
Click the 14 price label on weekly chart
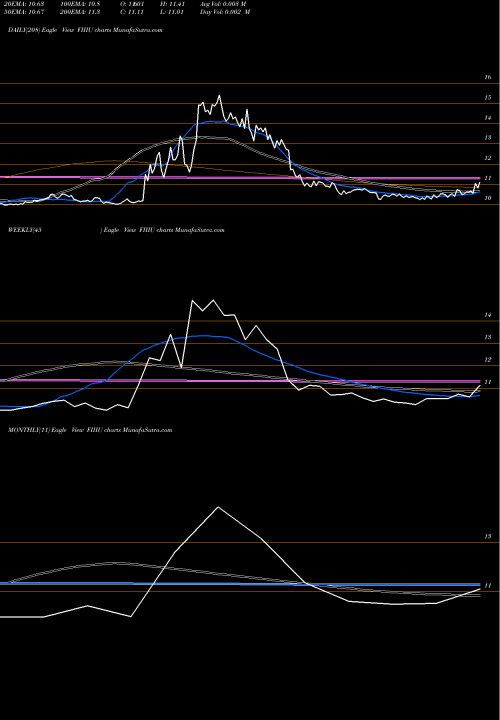pos(488,315)
